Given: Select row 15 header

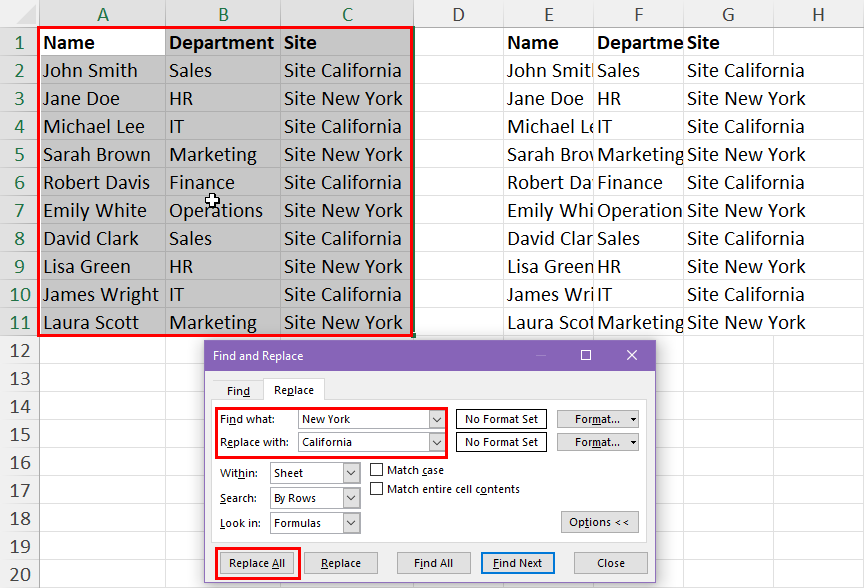Looking at the screenshot, I should (x=20, y=434).
